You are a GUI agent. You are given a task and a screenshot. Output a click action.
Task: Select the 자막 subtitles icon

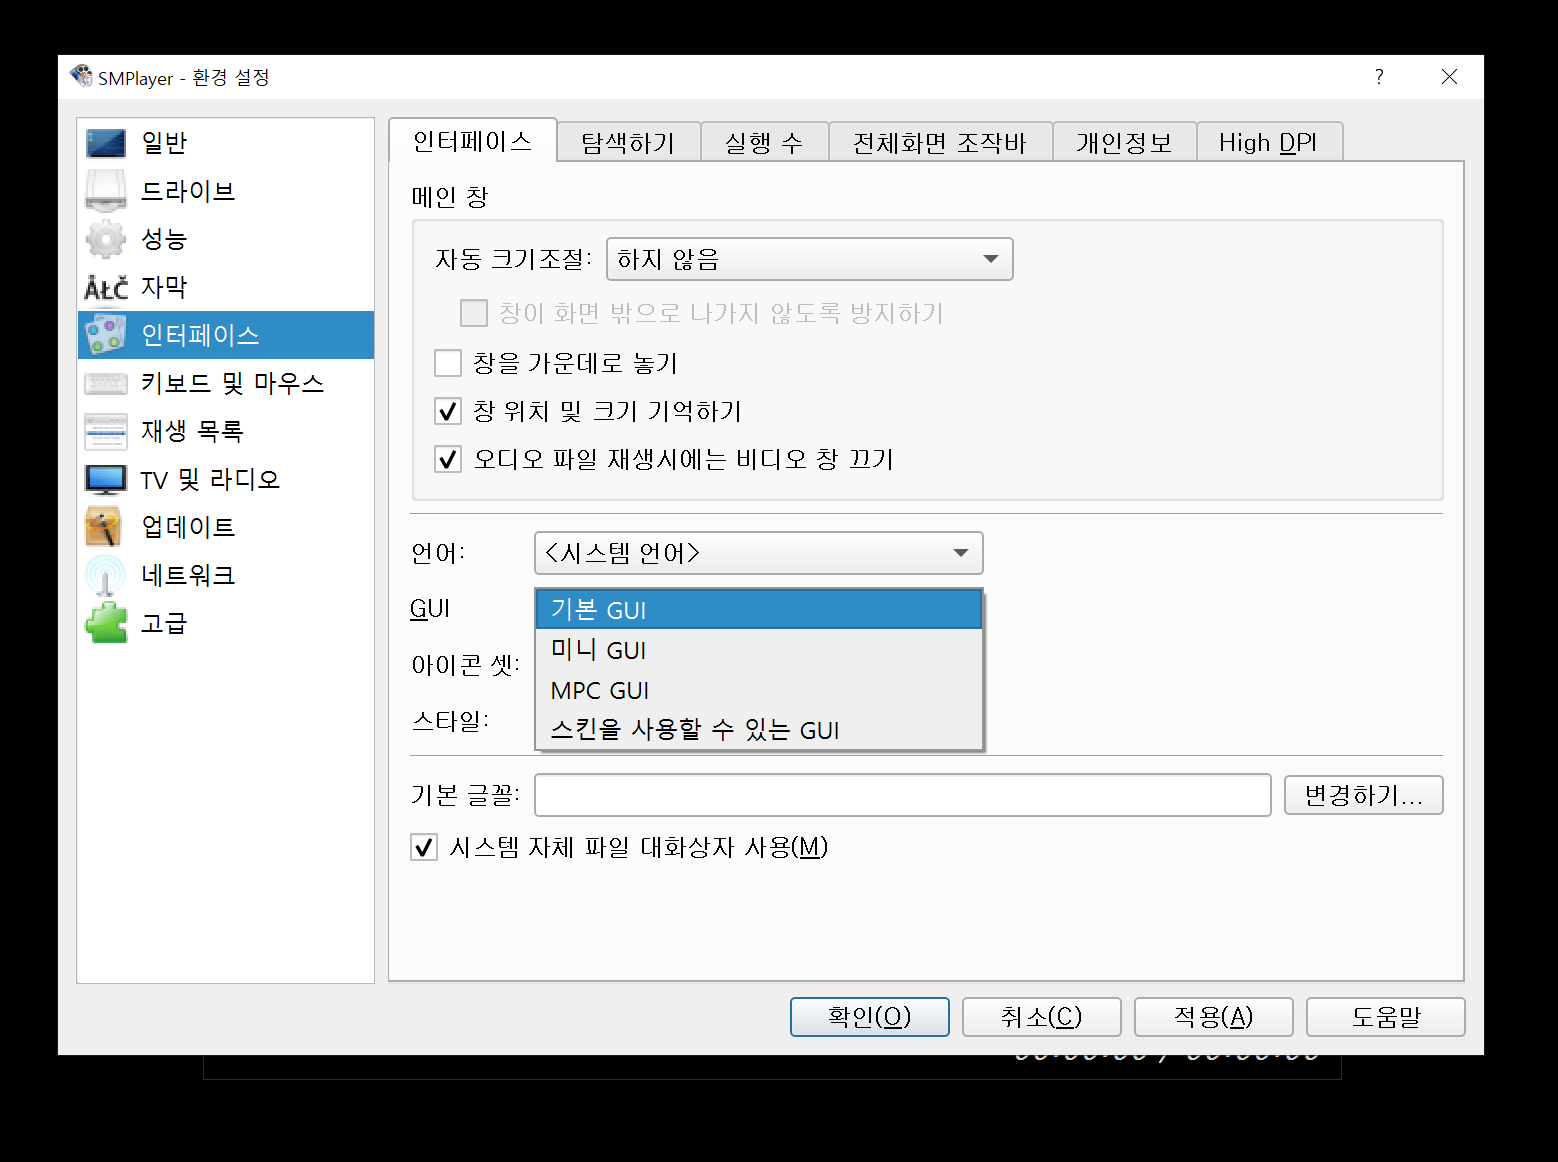click(105, 287)
